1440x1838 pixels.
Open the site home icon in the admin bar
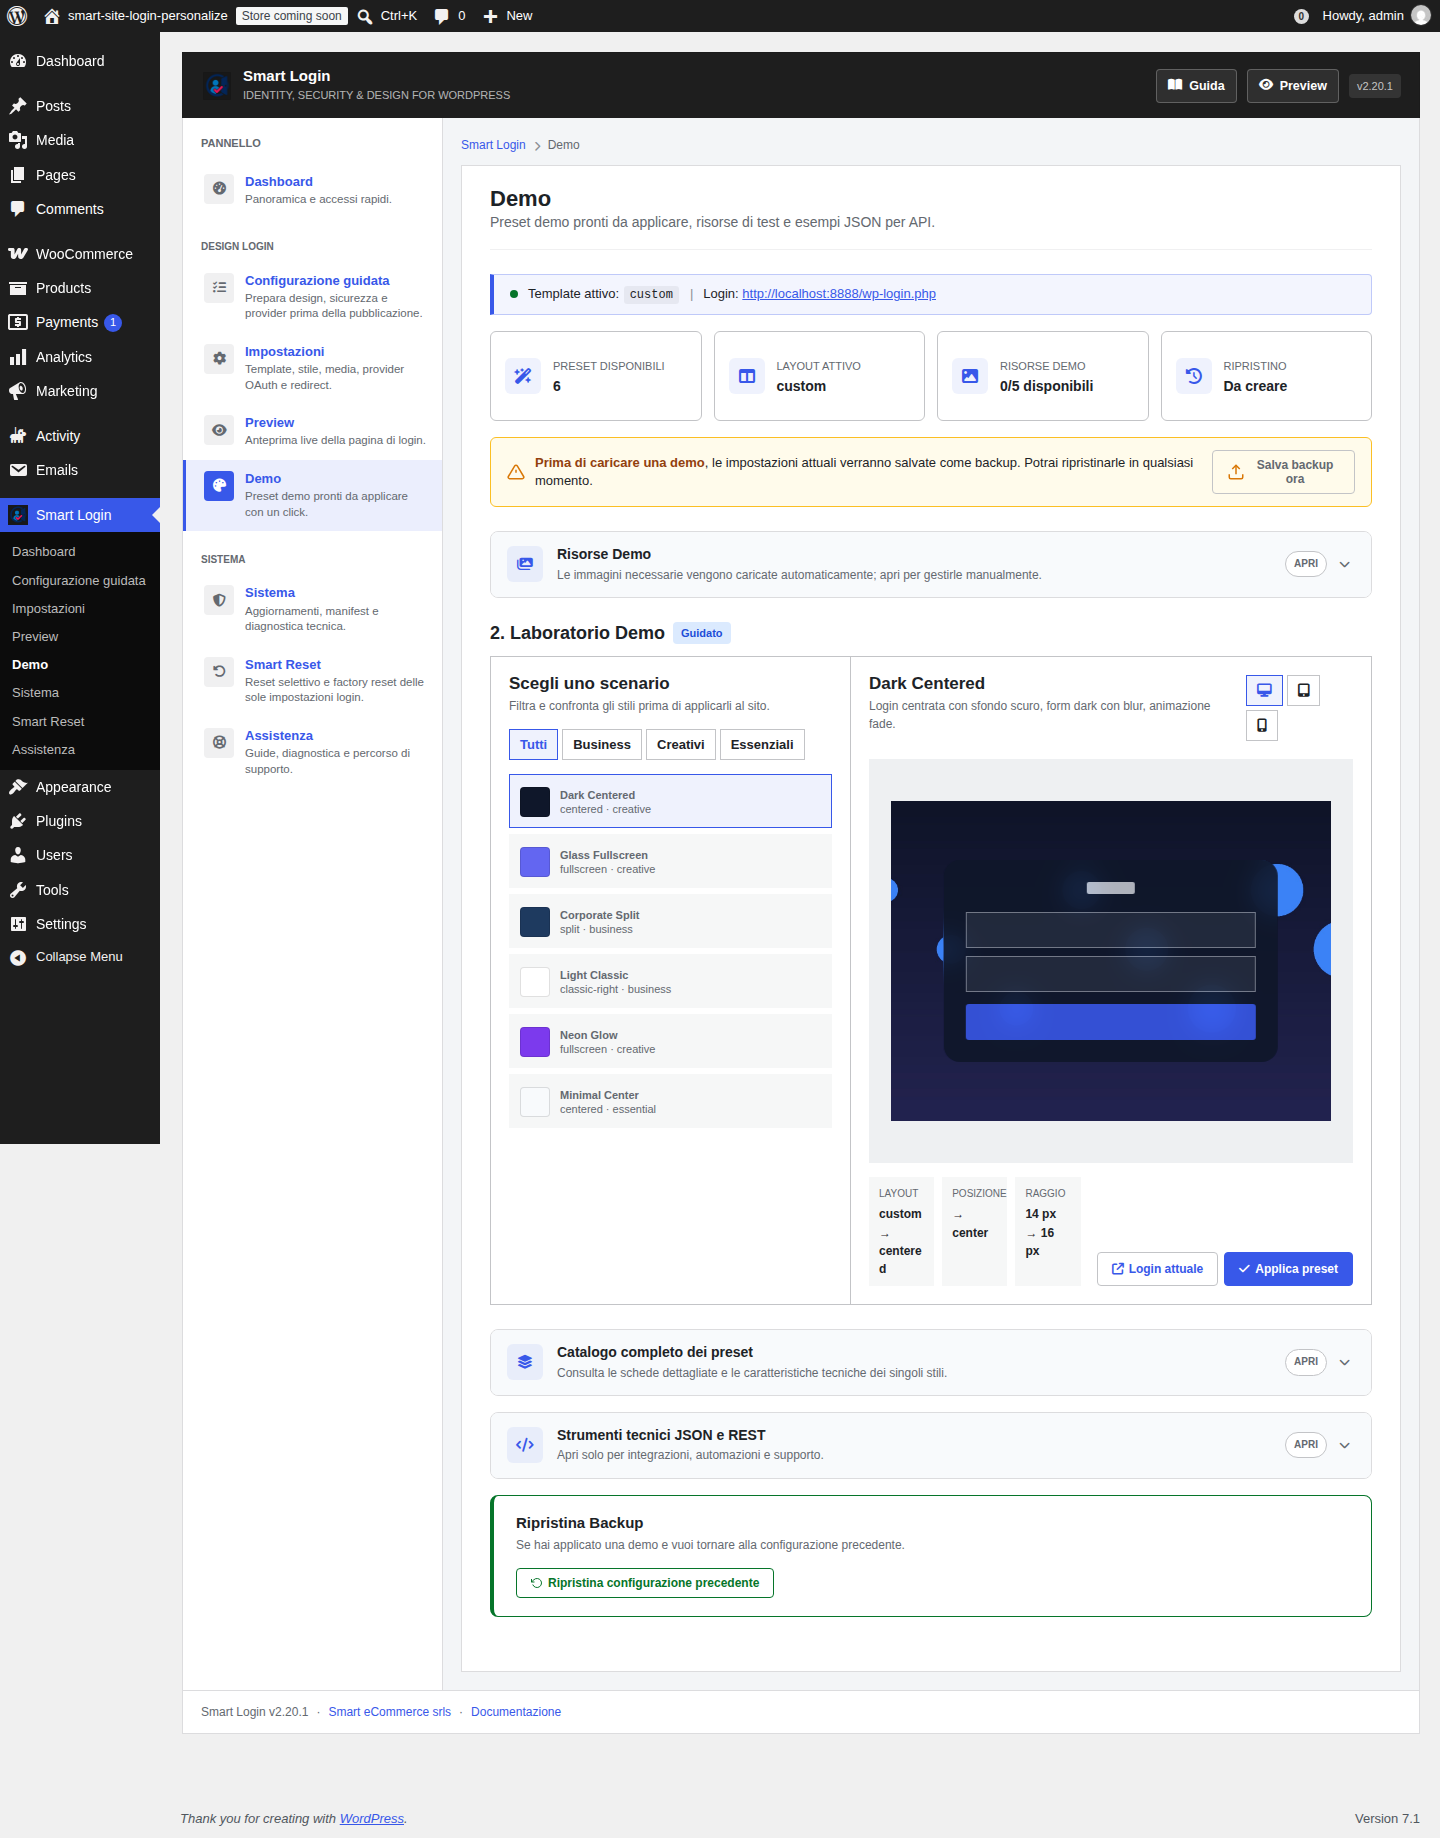52,16
